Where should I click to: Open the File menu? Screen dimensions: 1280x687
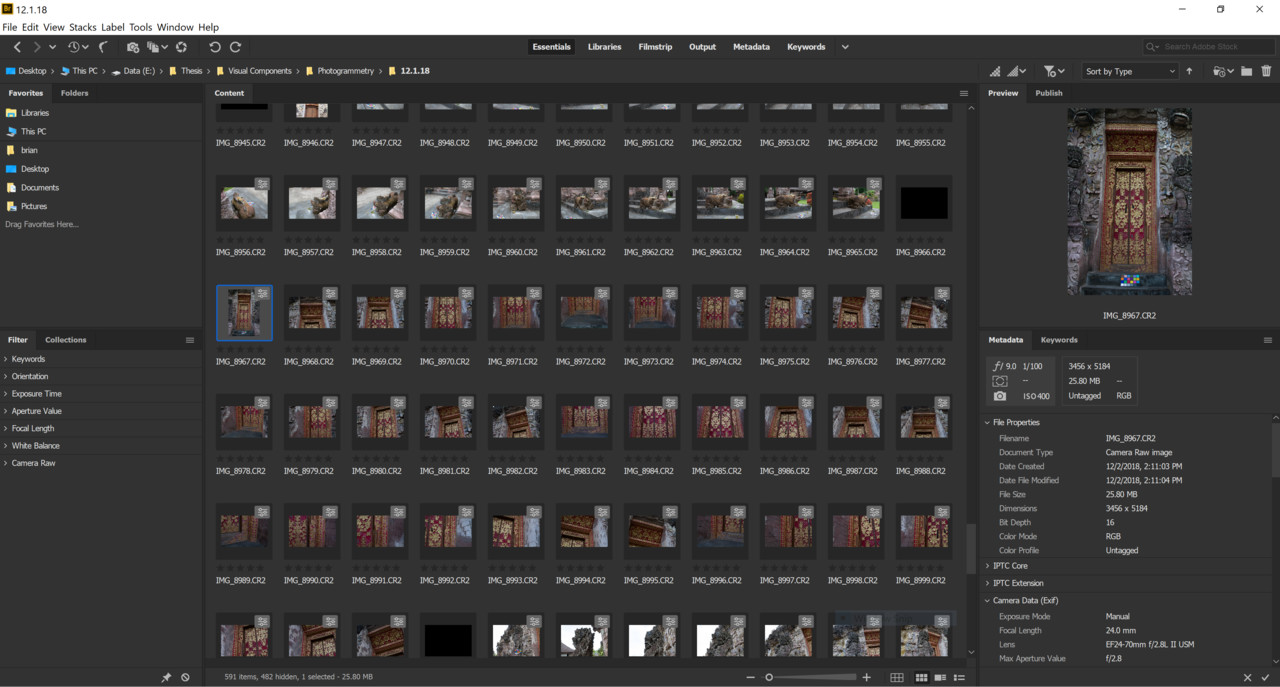tap(9, 27)
